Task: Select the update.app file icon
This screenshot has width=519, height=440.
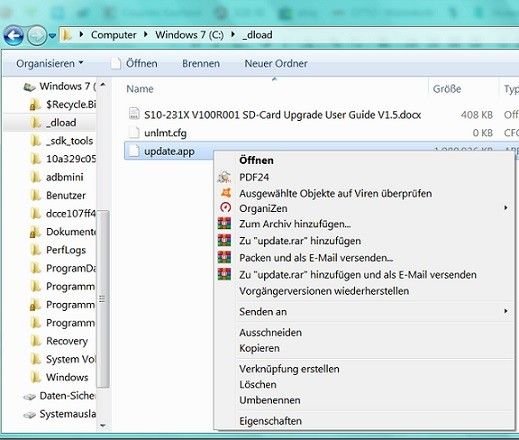Action: [x=134, y=151]
